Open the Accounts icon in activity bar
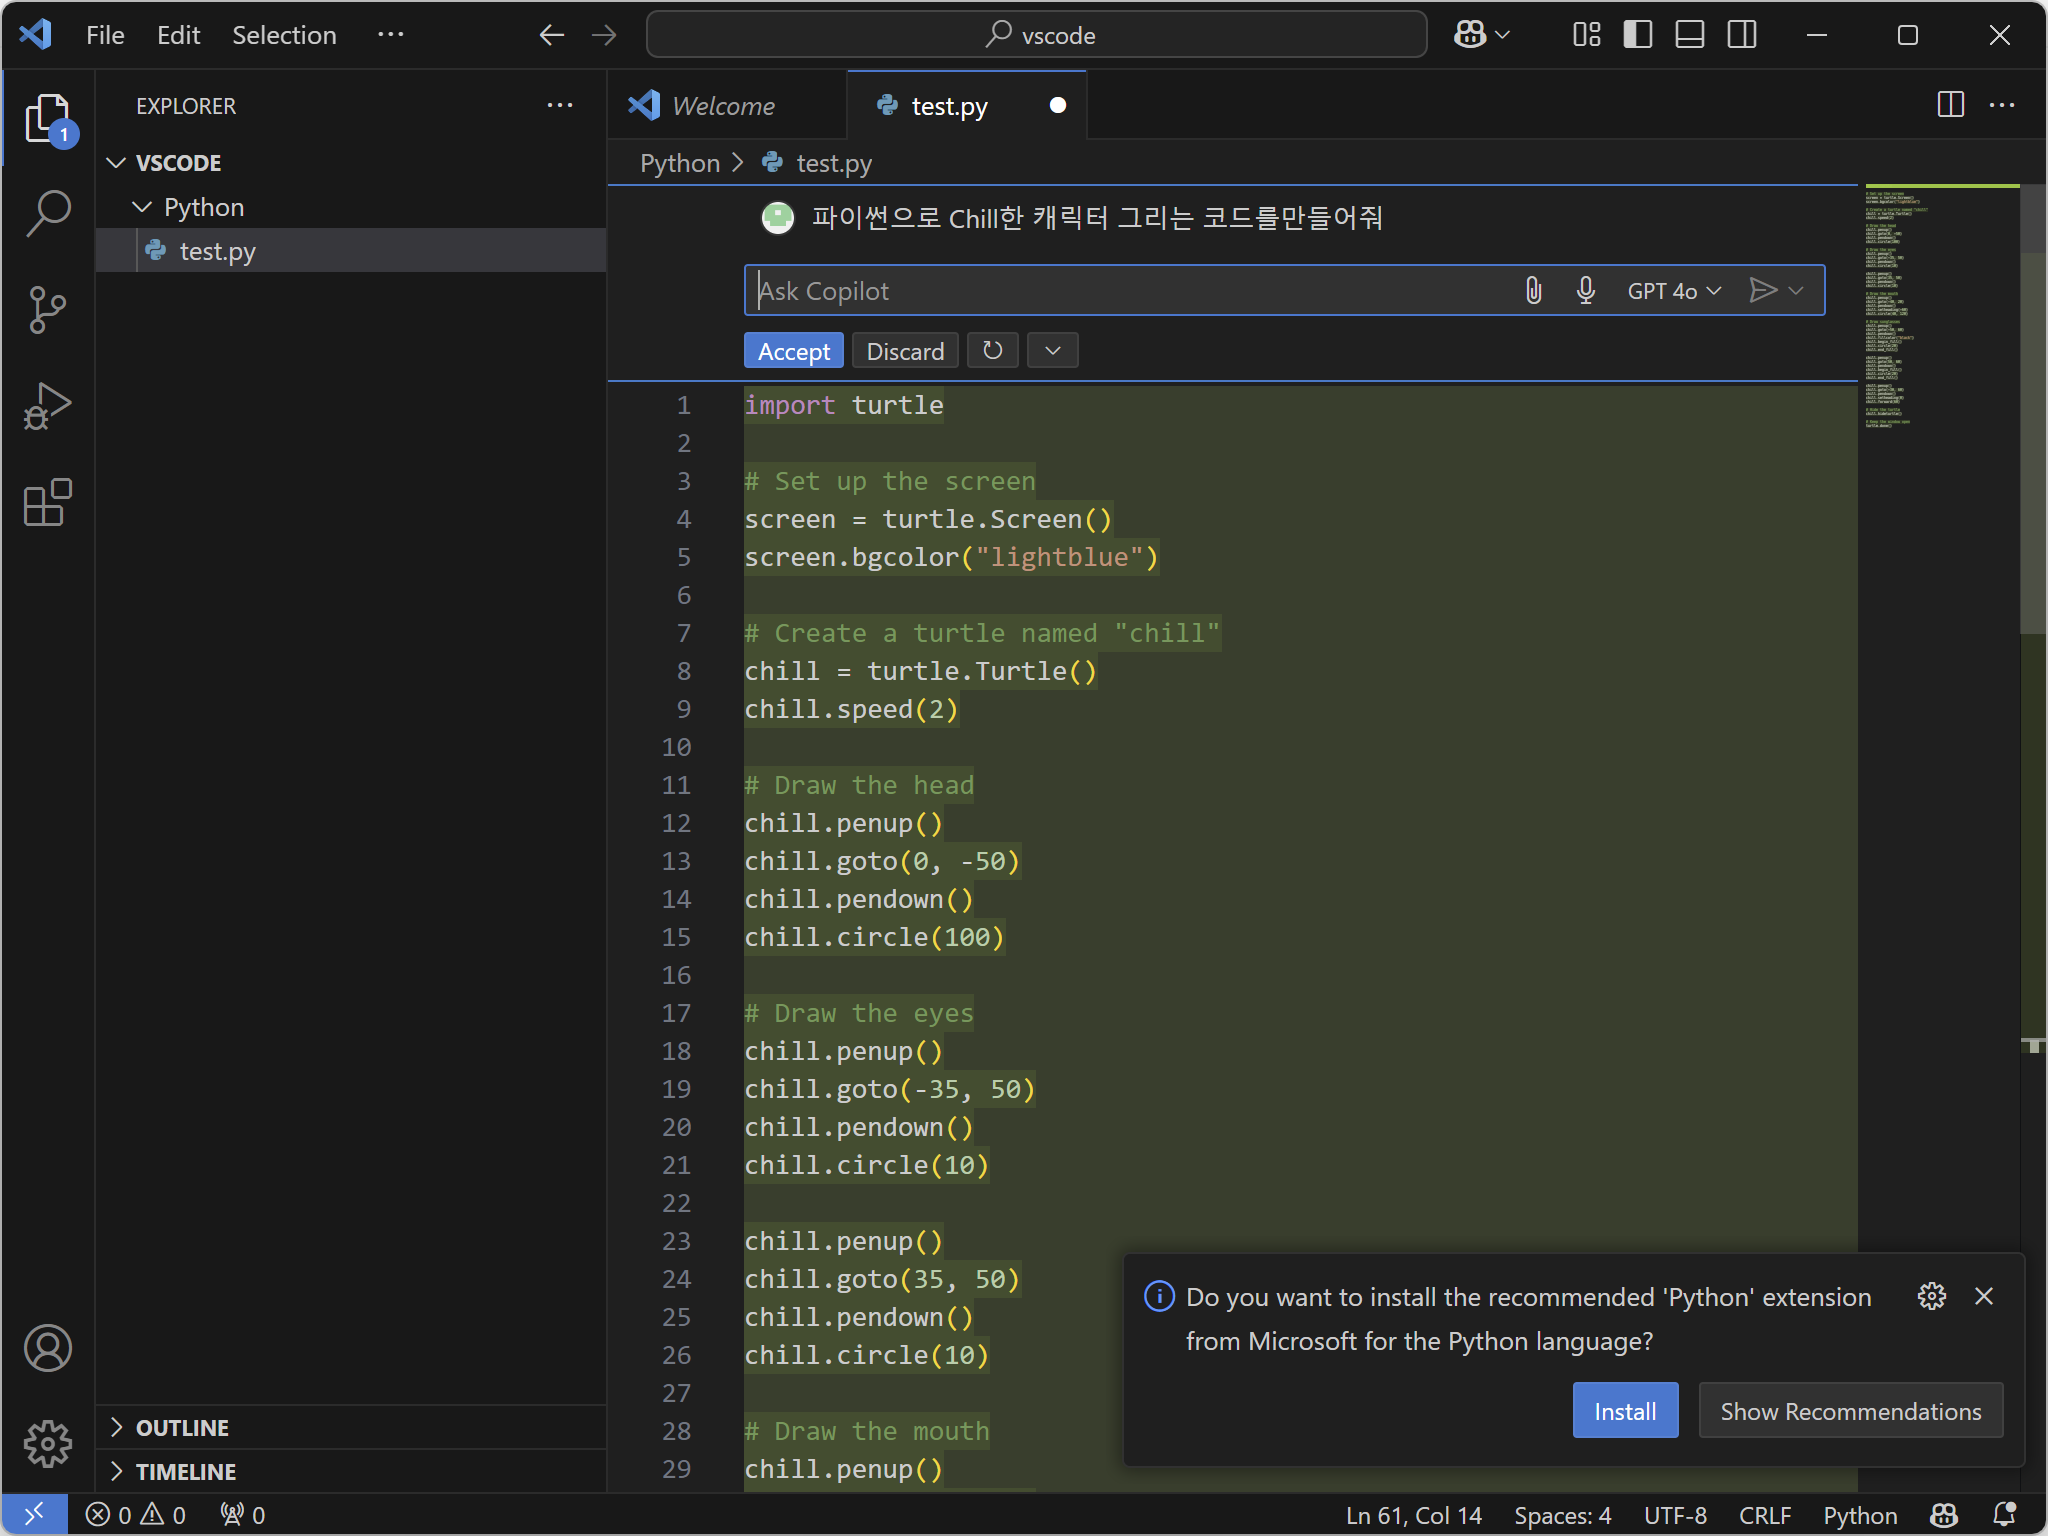 click(x=47, y=1348)
